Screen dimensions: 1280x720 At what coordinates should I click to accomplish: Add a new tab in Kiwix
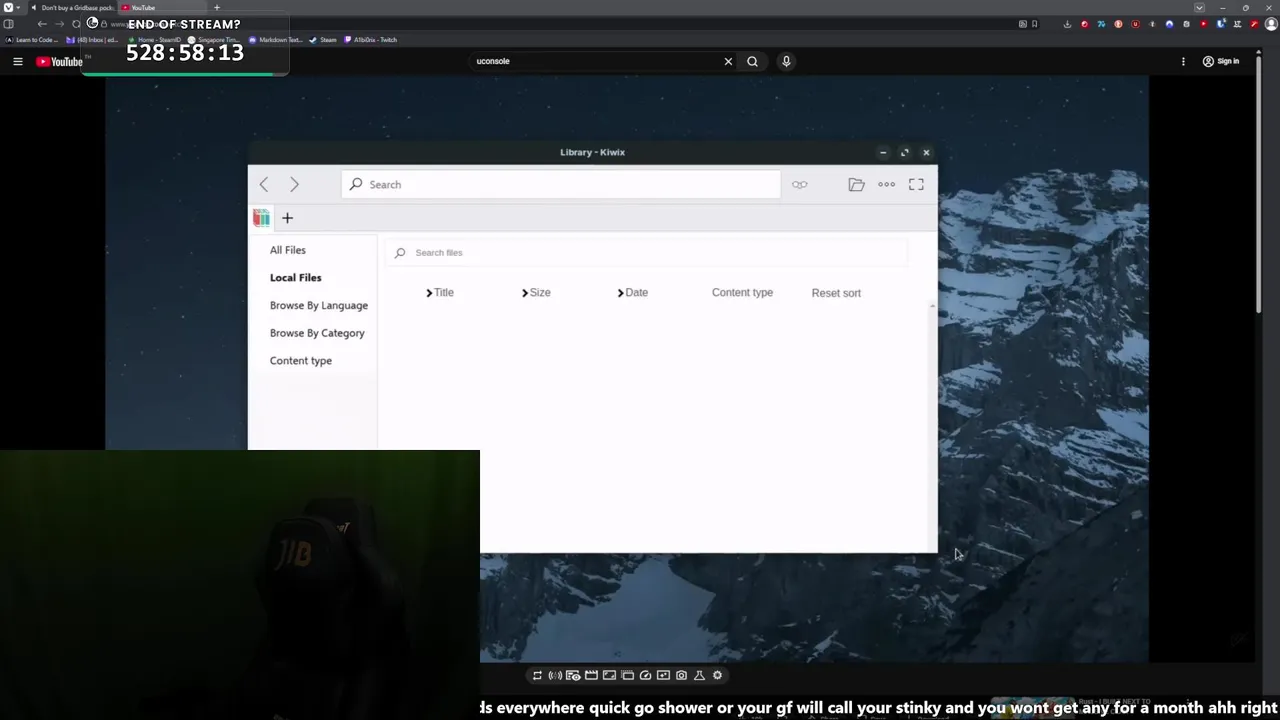pyautogui.click(x=287, y=218)
